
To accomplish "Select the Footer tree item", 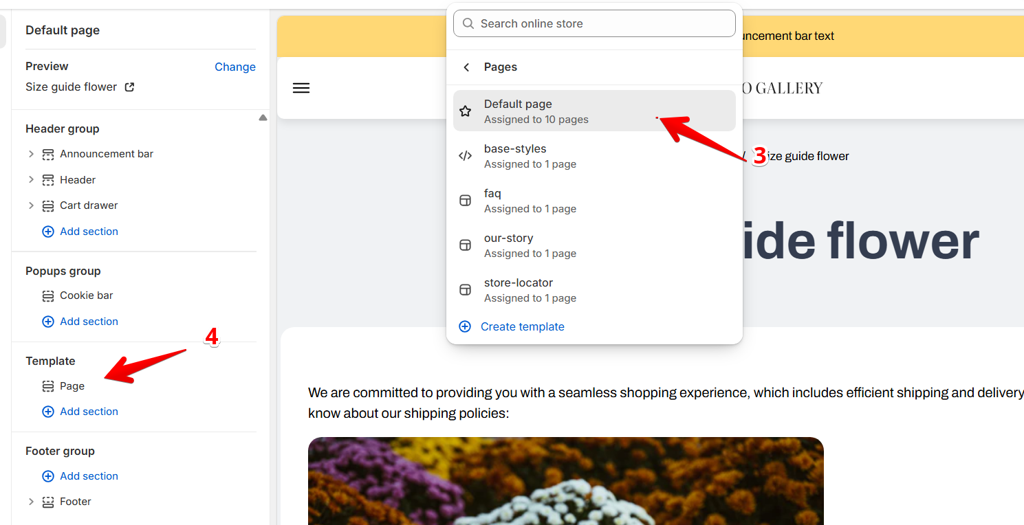I will tap(75, 502).
